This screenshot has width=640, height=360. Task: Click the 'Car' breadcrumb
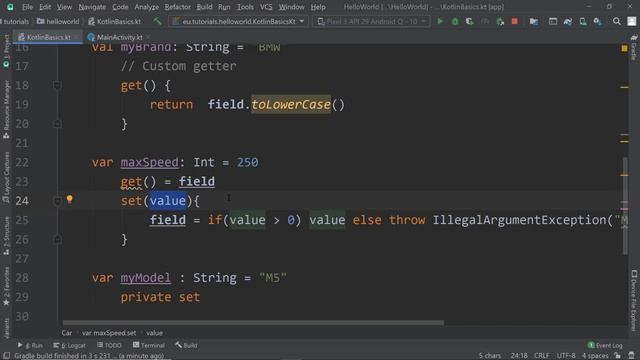67,333
